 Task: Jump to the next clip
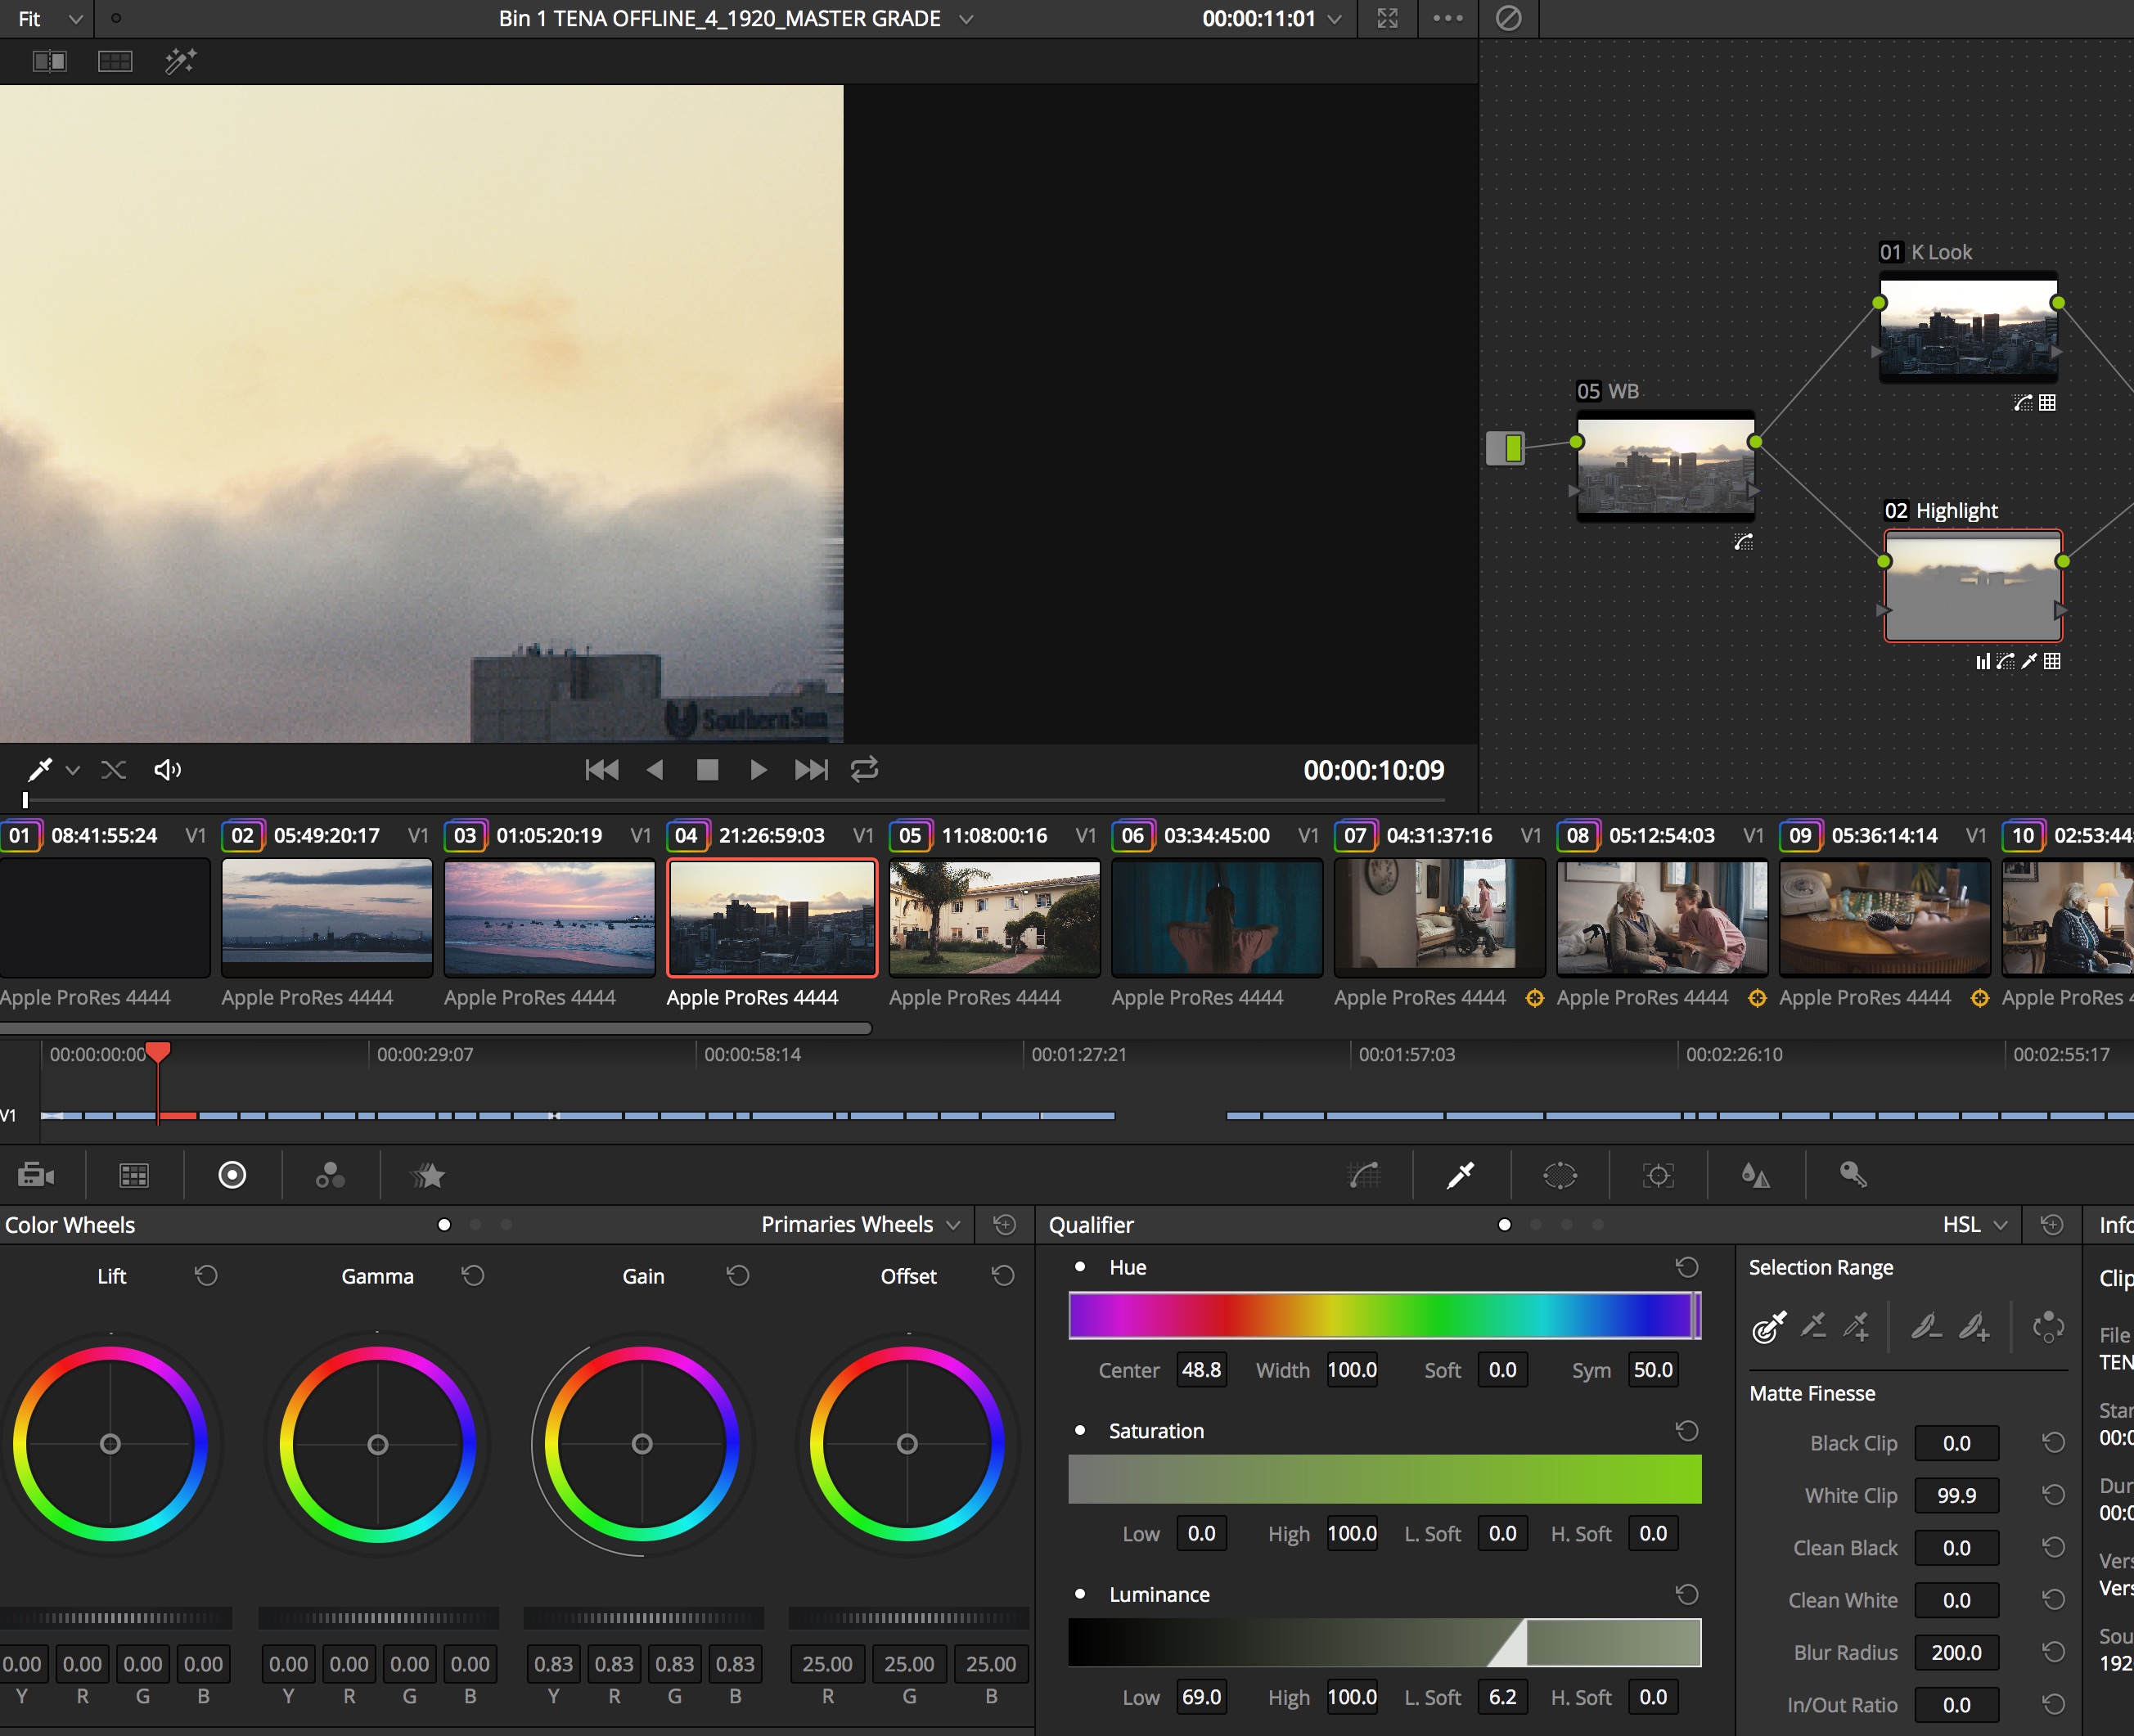pyautogui.click(x=811, y=769)
